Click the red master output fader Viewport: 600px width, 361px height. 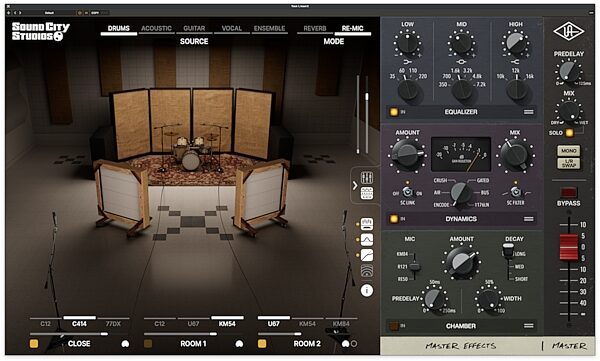click(x=569, y=248)
